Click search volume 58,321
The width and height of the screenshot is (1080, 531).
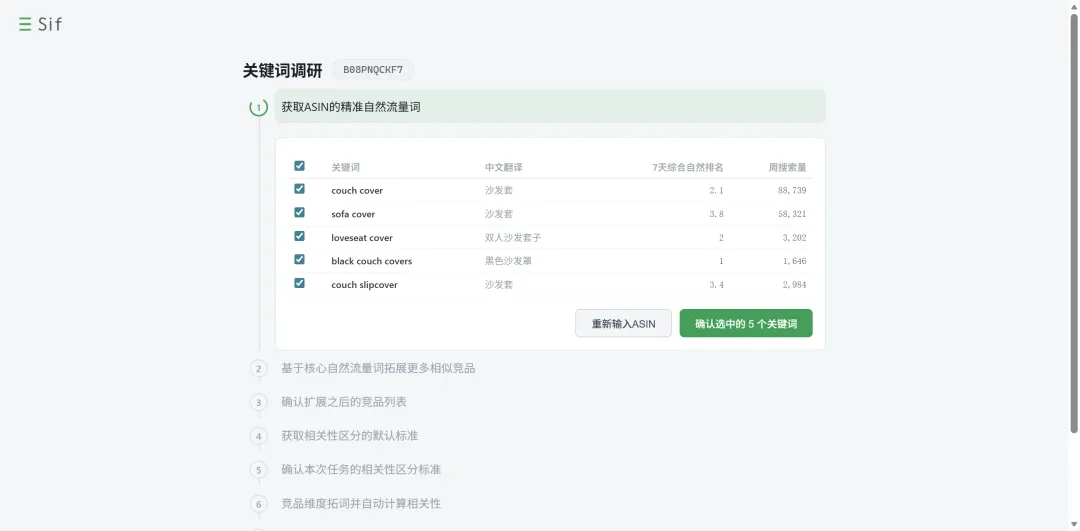790,214
